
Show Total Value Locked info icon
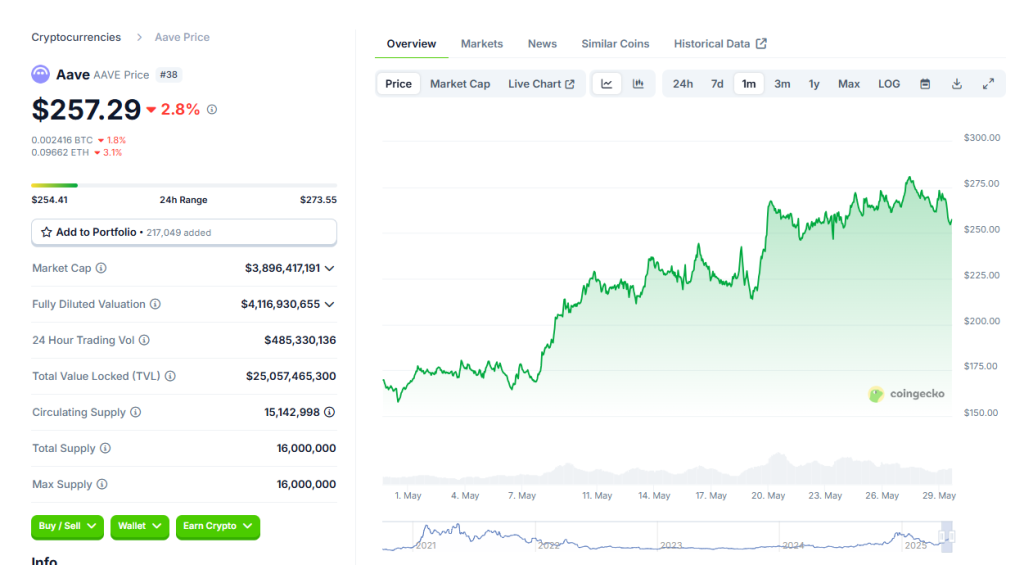(x=170, y=376)
